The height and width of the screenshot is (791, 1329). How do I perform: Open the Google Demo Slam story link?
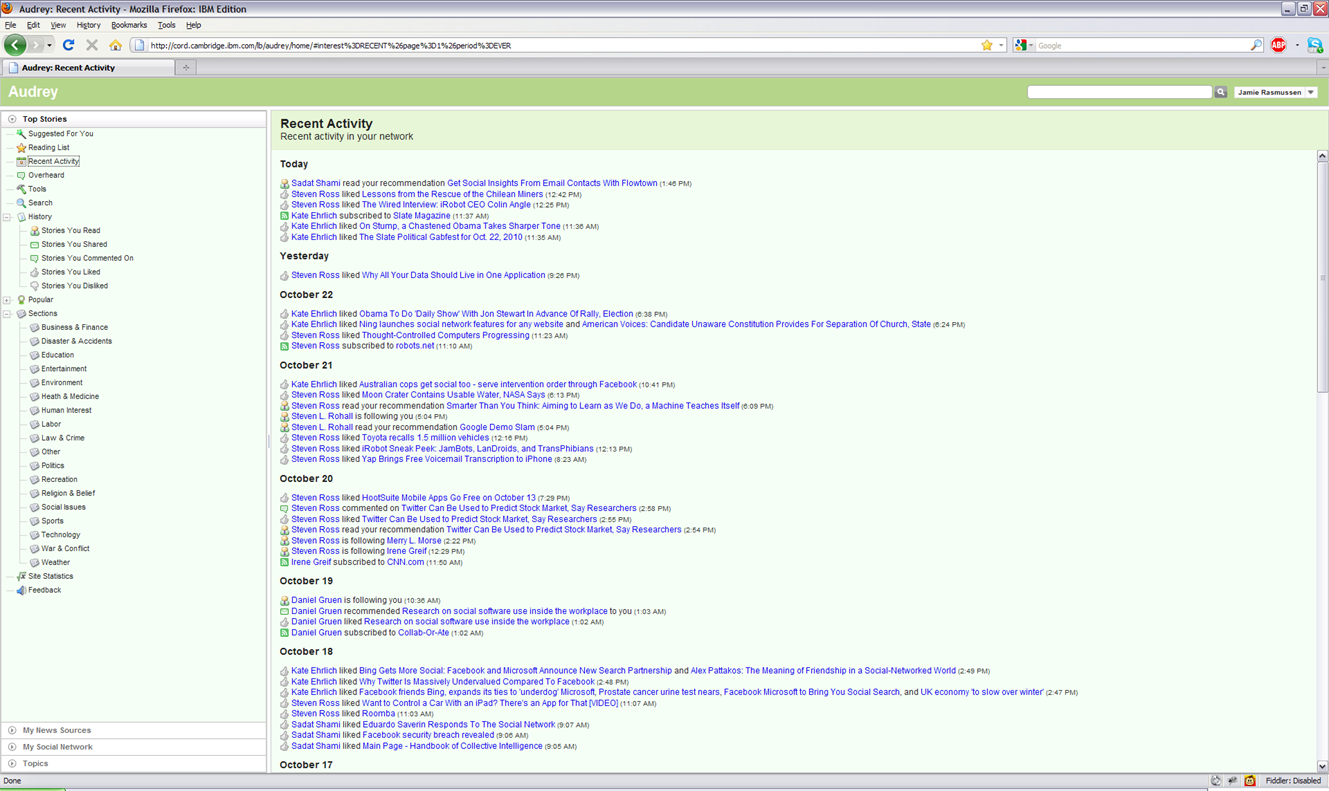pos(497,427)
